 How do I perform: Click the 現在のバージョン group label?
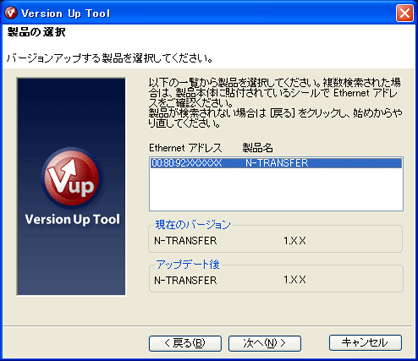click(193, 225)
